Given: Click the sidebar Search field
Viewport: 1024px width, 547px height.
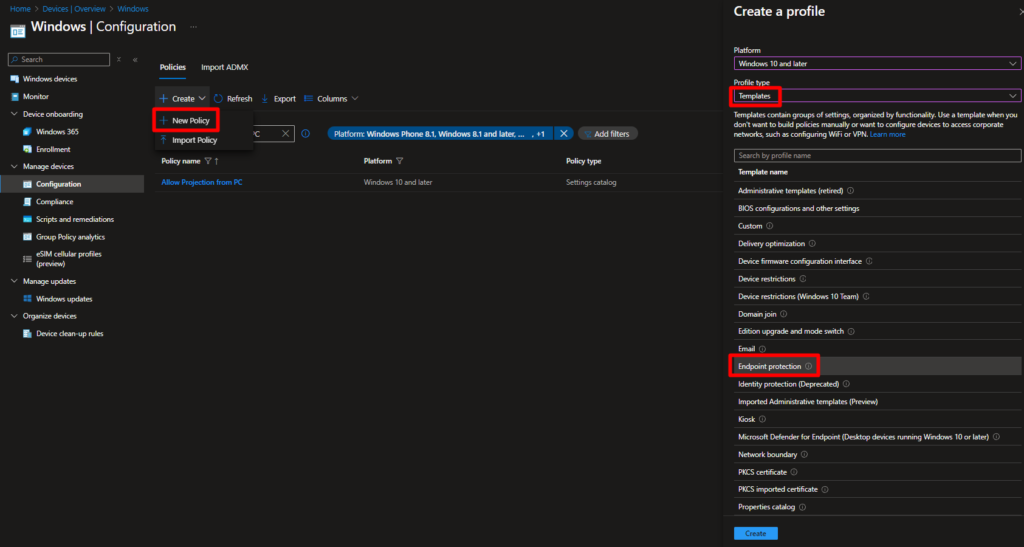Looking at the screenshot, I should [x=59, y=59].
